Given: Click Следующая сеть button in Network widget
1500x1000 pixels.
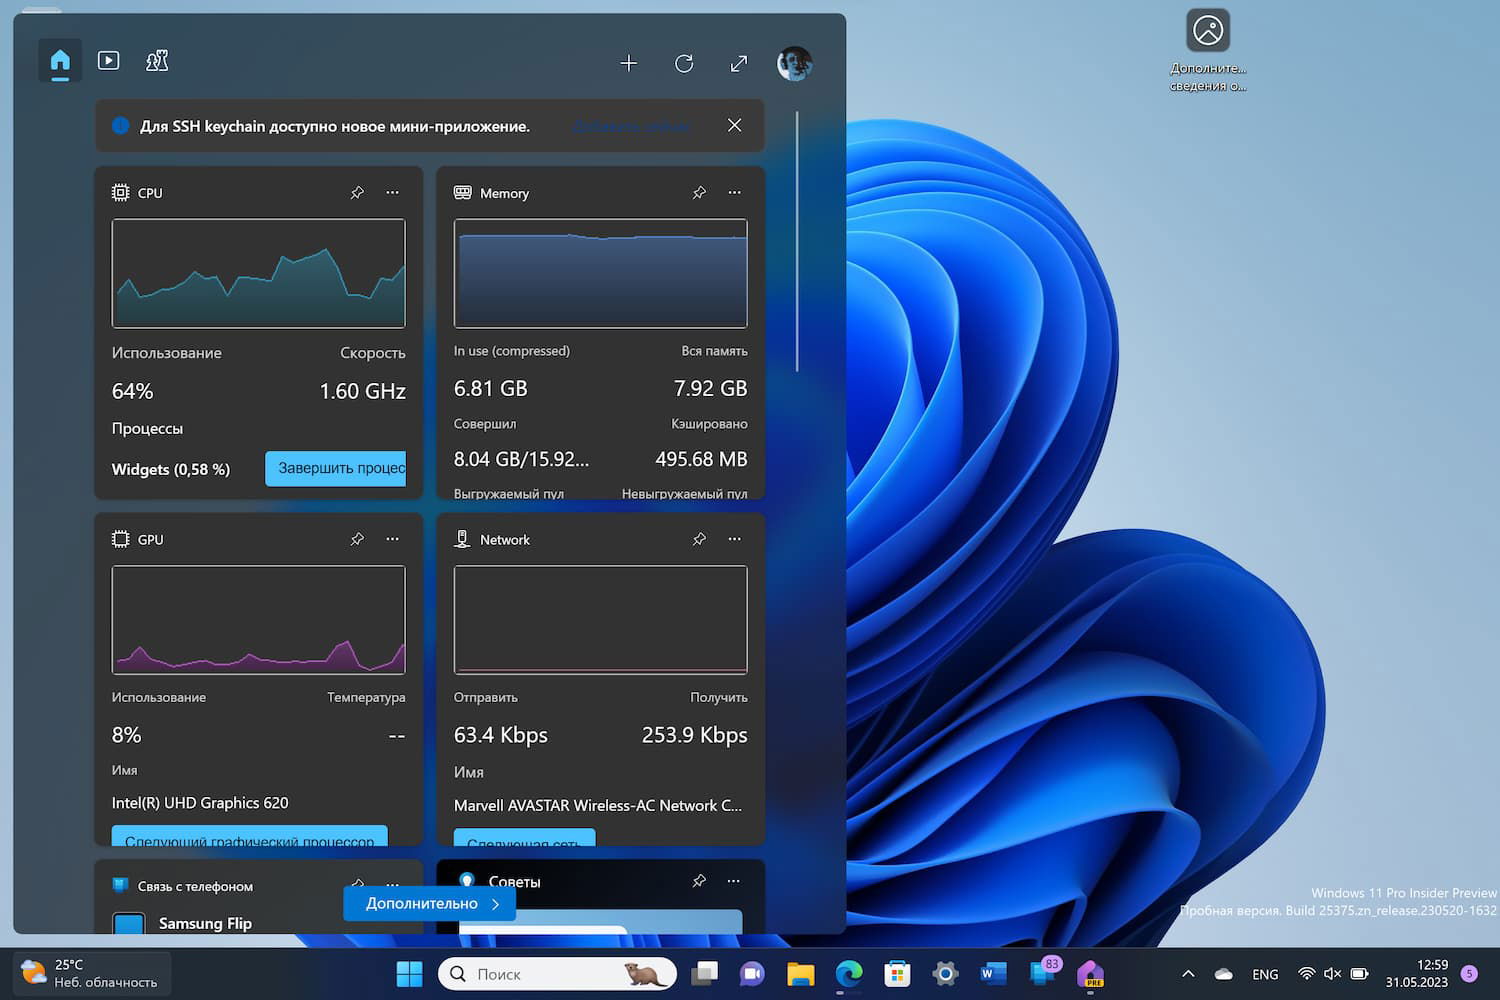Looking at the screenshot, I should pos(524,837).
